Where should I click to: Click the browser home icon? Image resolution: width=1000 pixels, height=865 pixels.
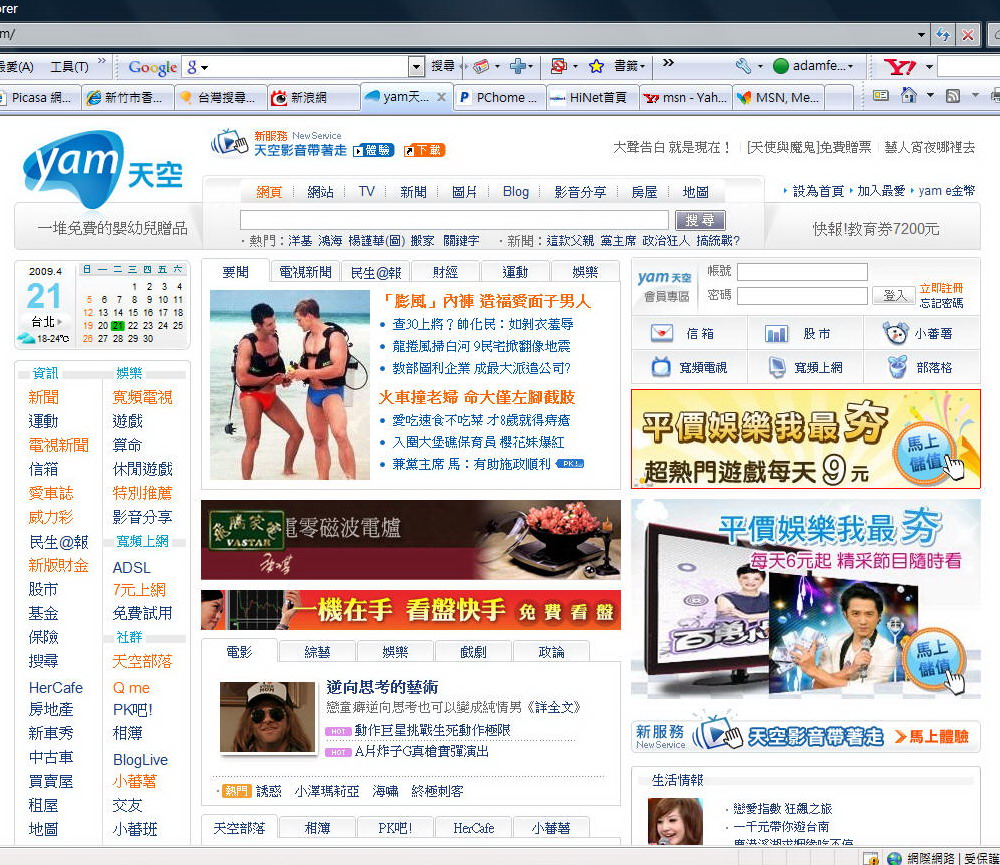point(909,96)
